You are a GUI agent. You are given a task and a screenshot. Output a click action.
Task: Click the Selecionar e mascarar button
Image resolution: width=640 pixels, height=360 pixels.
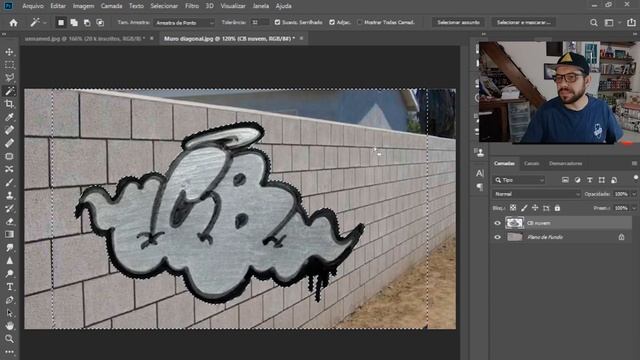(x=524, y=22)
